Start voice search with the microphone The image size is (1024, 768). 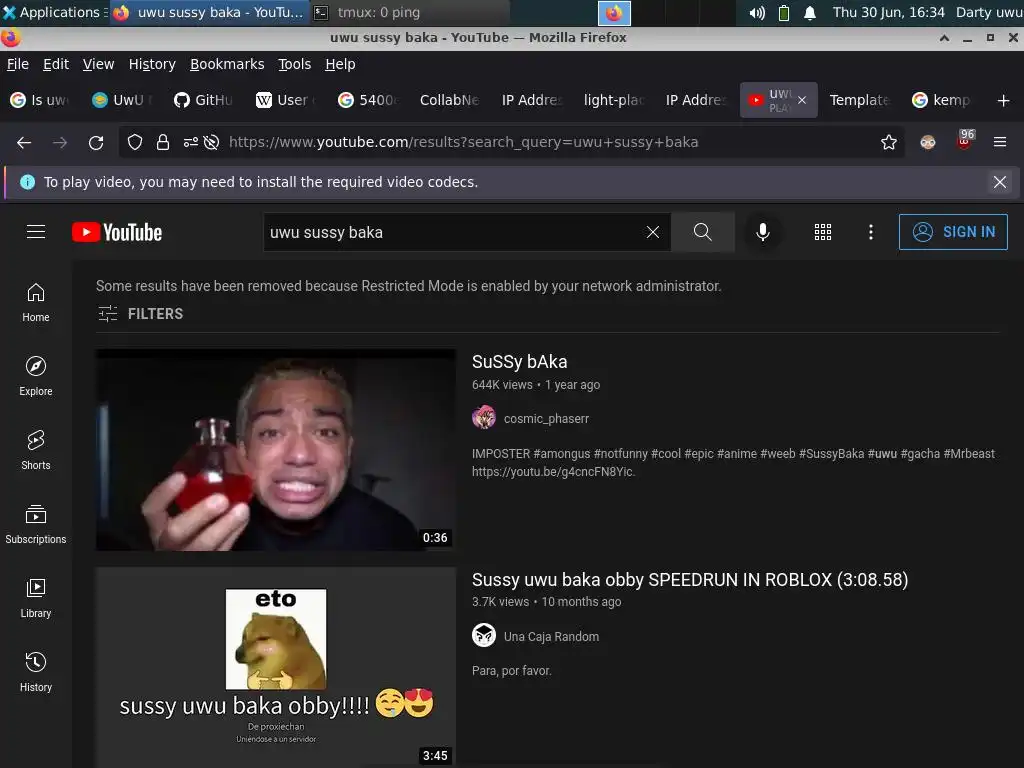[x=762, y=232]
